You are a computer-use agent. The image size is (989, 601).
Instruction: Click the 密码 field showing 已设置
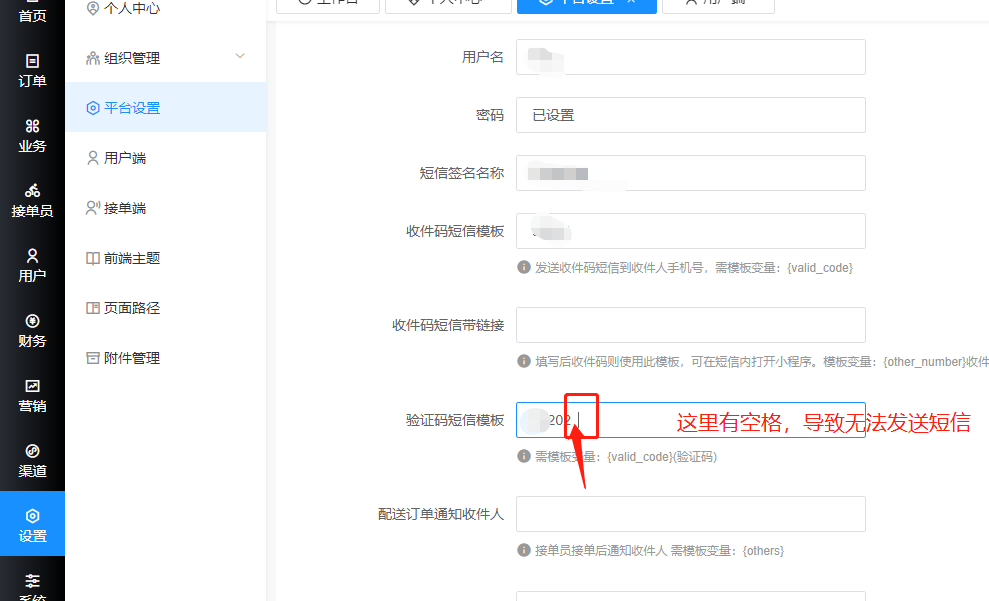pyautogui.click(x=691, y=115)
